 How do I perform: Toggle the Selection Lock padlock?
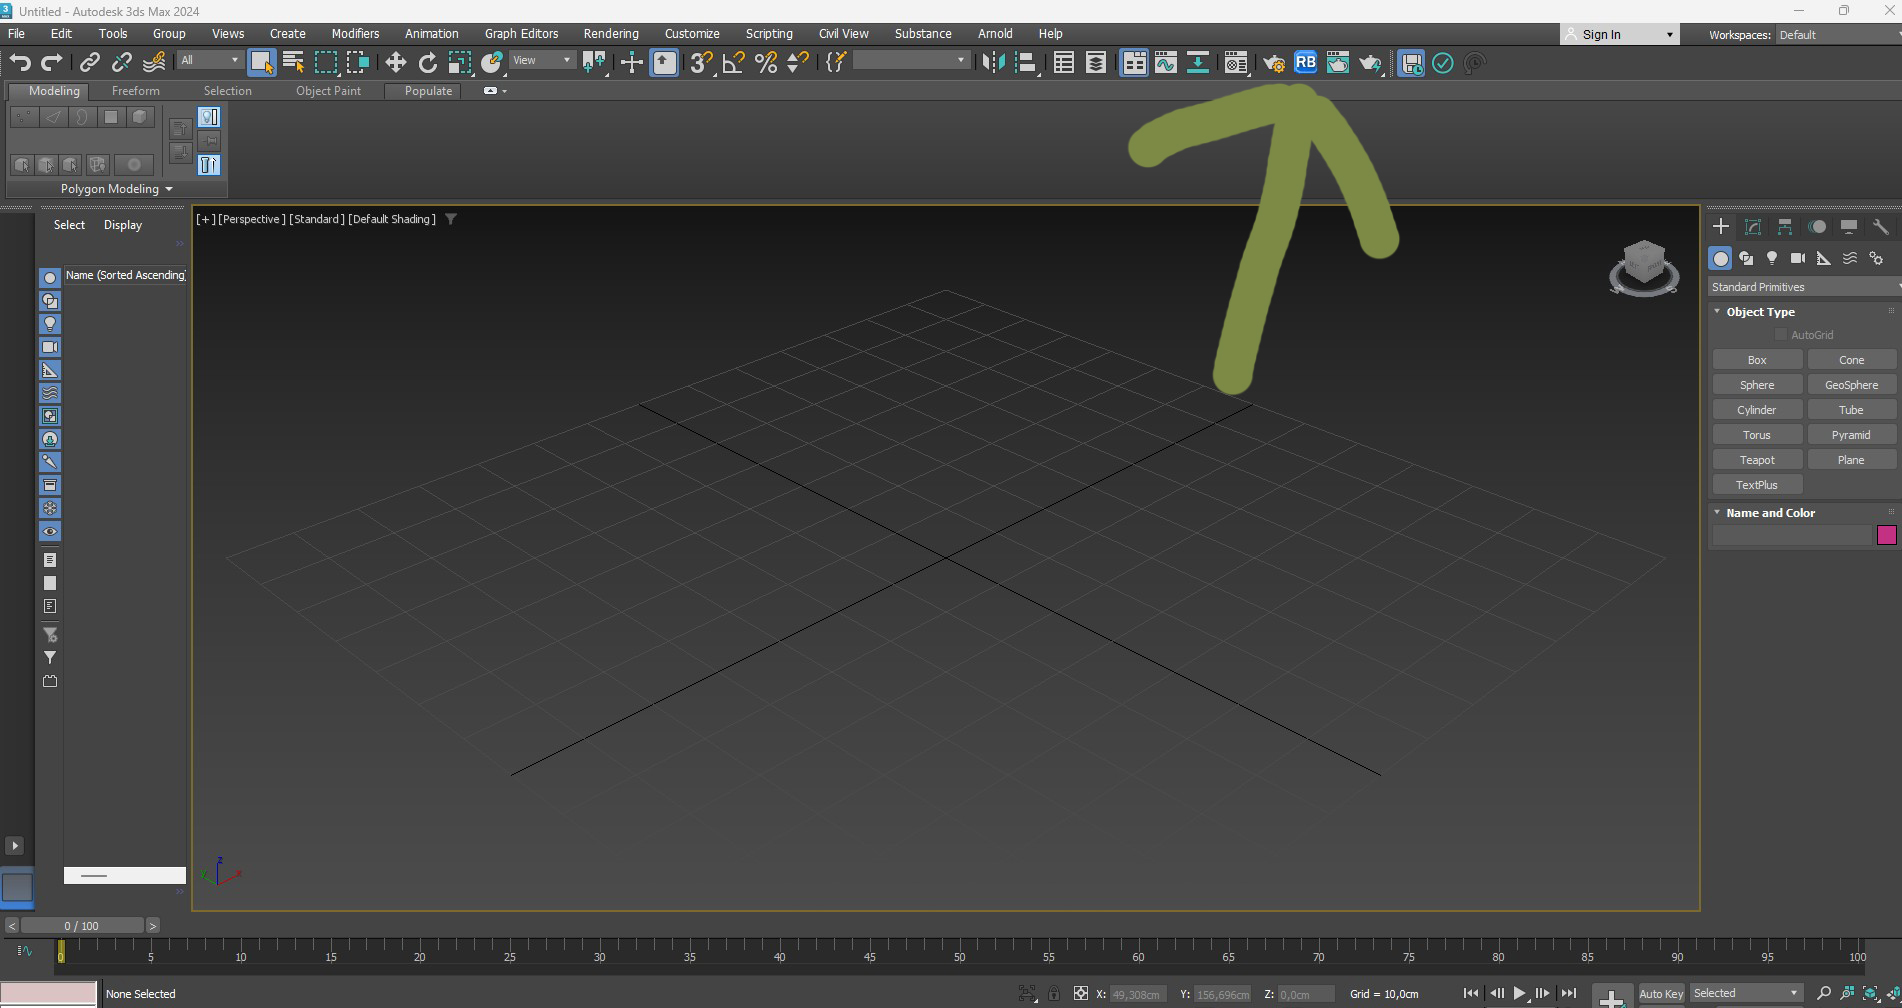1054,994
